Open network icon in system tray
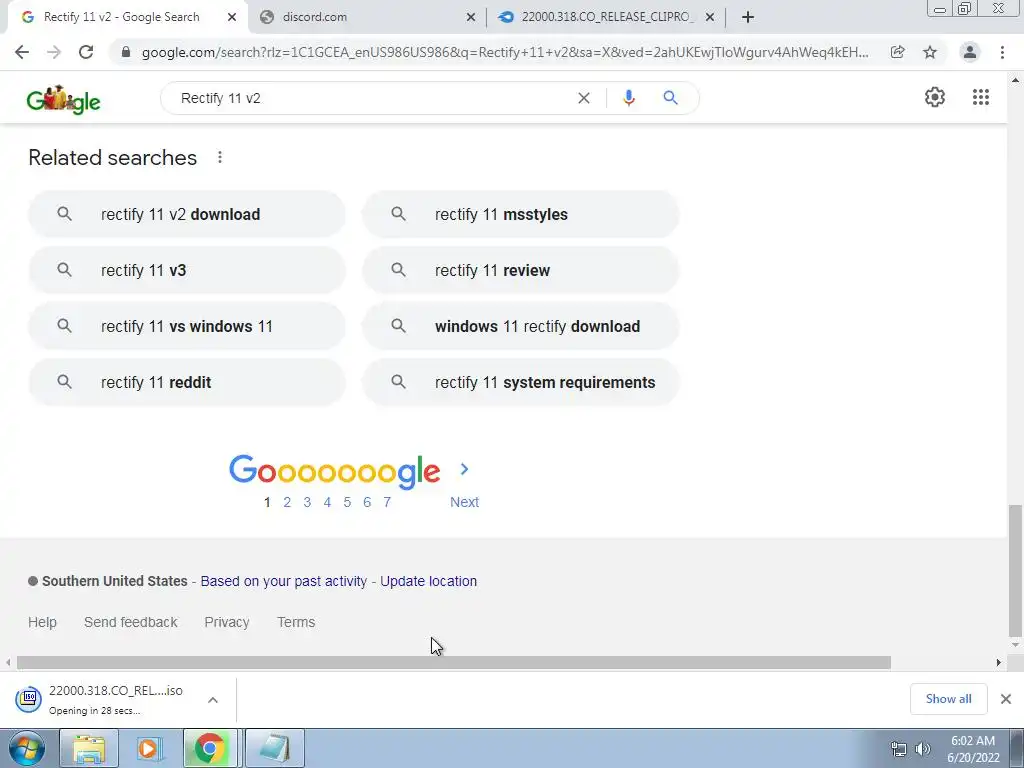Viewport: 1024px width, 768px height. (x=899, y=749)
